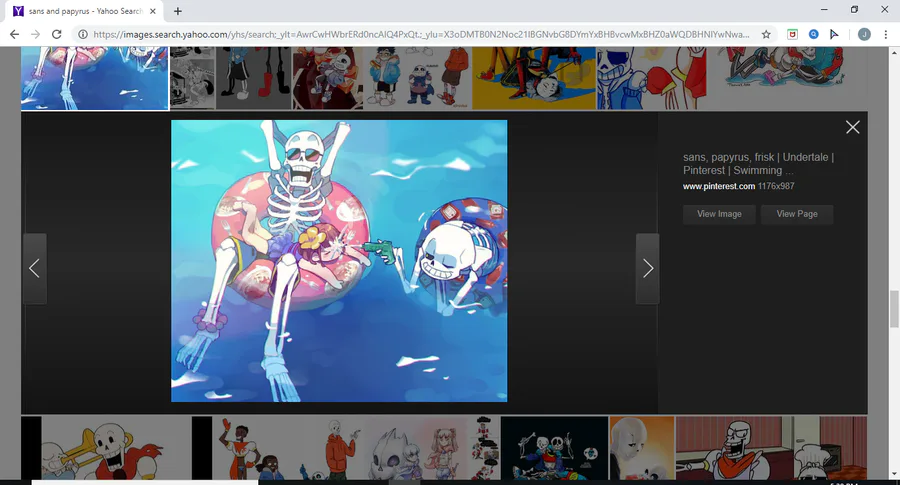The image size is (900, 485).
Task: Go back to the previous page
Action: pos(14,34)
